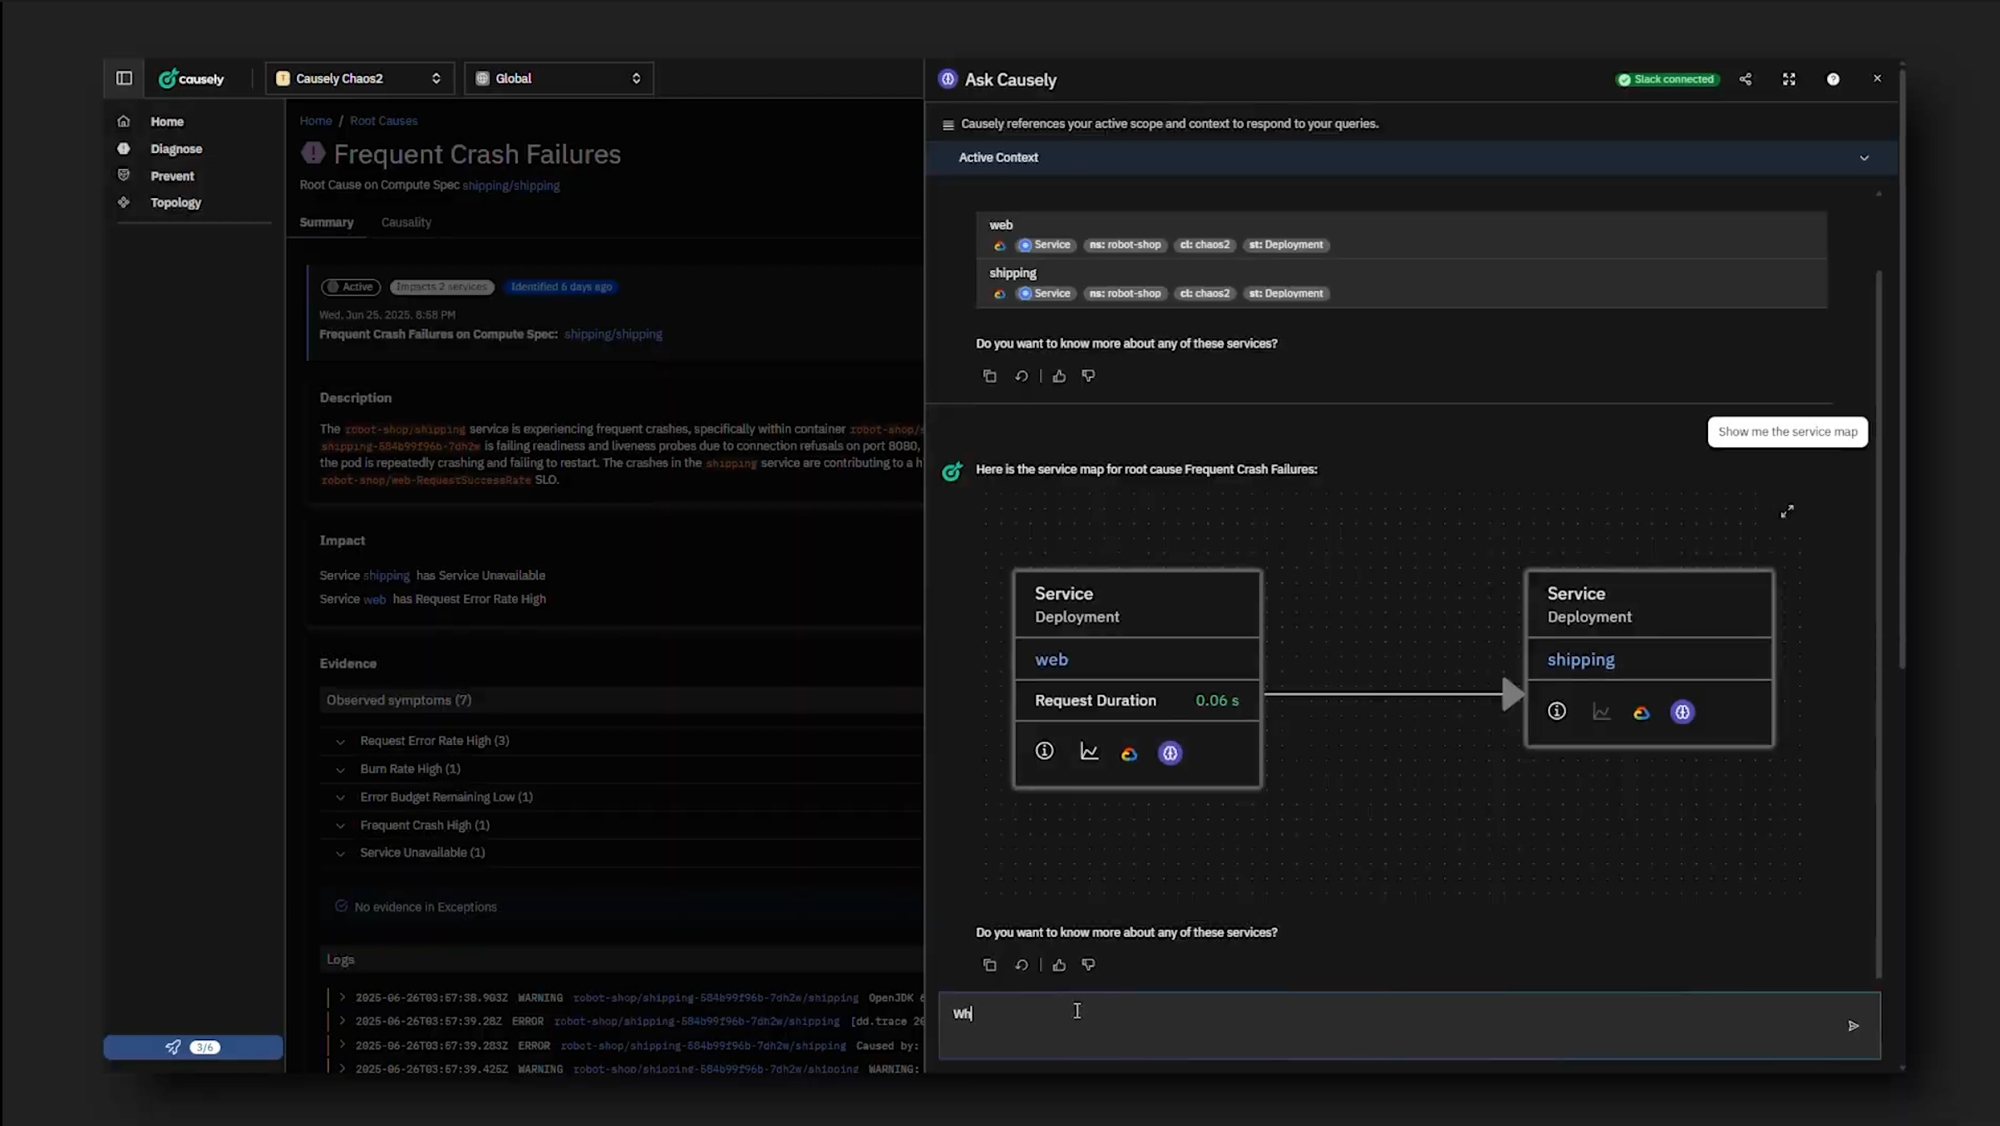Image resolution: width=2000 pixels, height=1126 pixels.
Task: Open the AI brain icon on the web node
Action: tap(1170, 752)
